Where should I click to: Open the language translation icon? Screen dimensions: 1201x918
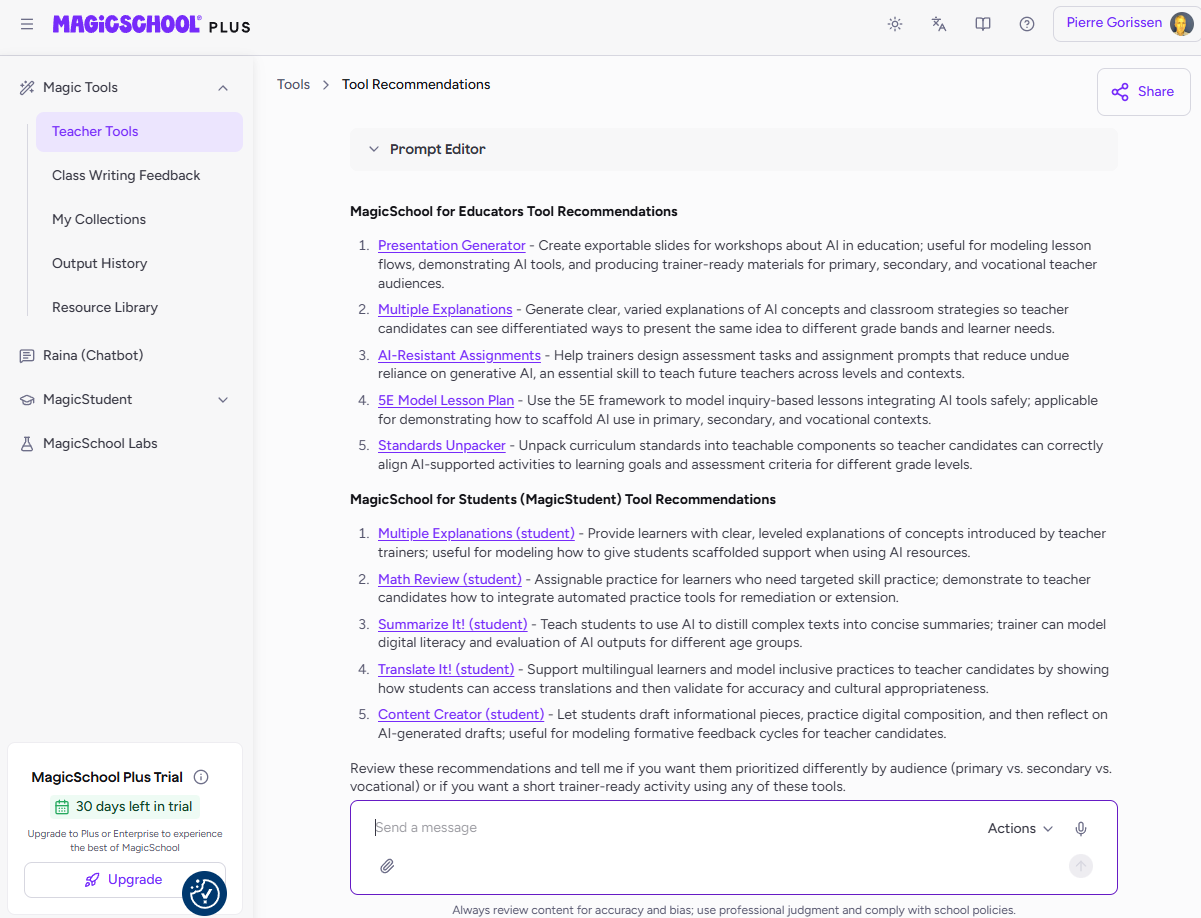pos(939,24)
